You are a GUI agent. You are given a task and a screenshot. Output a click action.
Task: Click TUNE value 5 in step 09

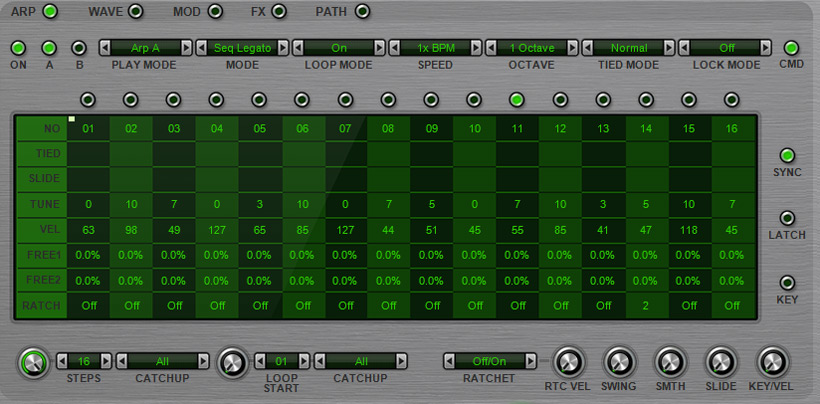pyautogui.click(x=431, y=204)
